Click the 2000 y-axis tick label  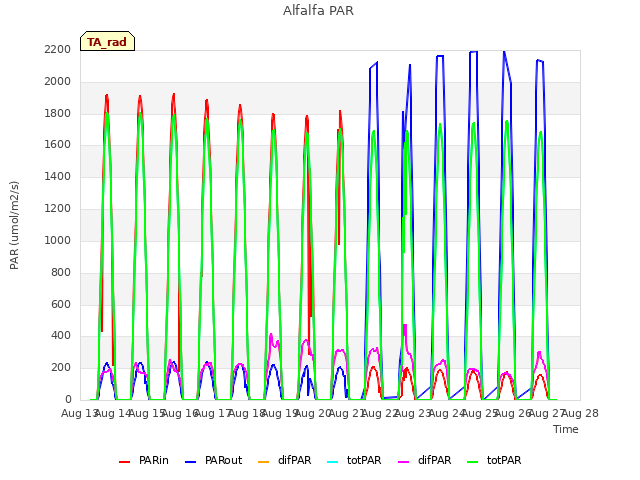(58, 82)
